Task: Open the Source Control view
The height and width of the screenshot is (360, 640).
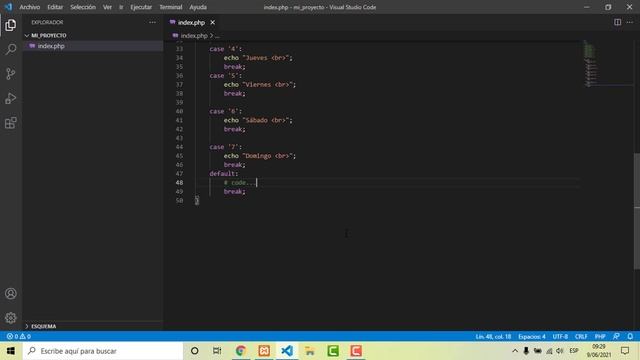Action: (x=11, y=74)
